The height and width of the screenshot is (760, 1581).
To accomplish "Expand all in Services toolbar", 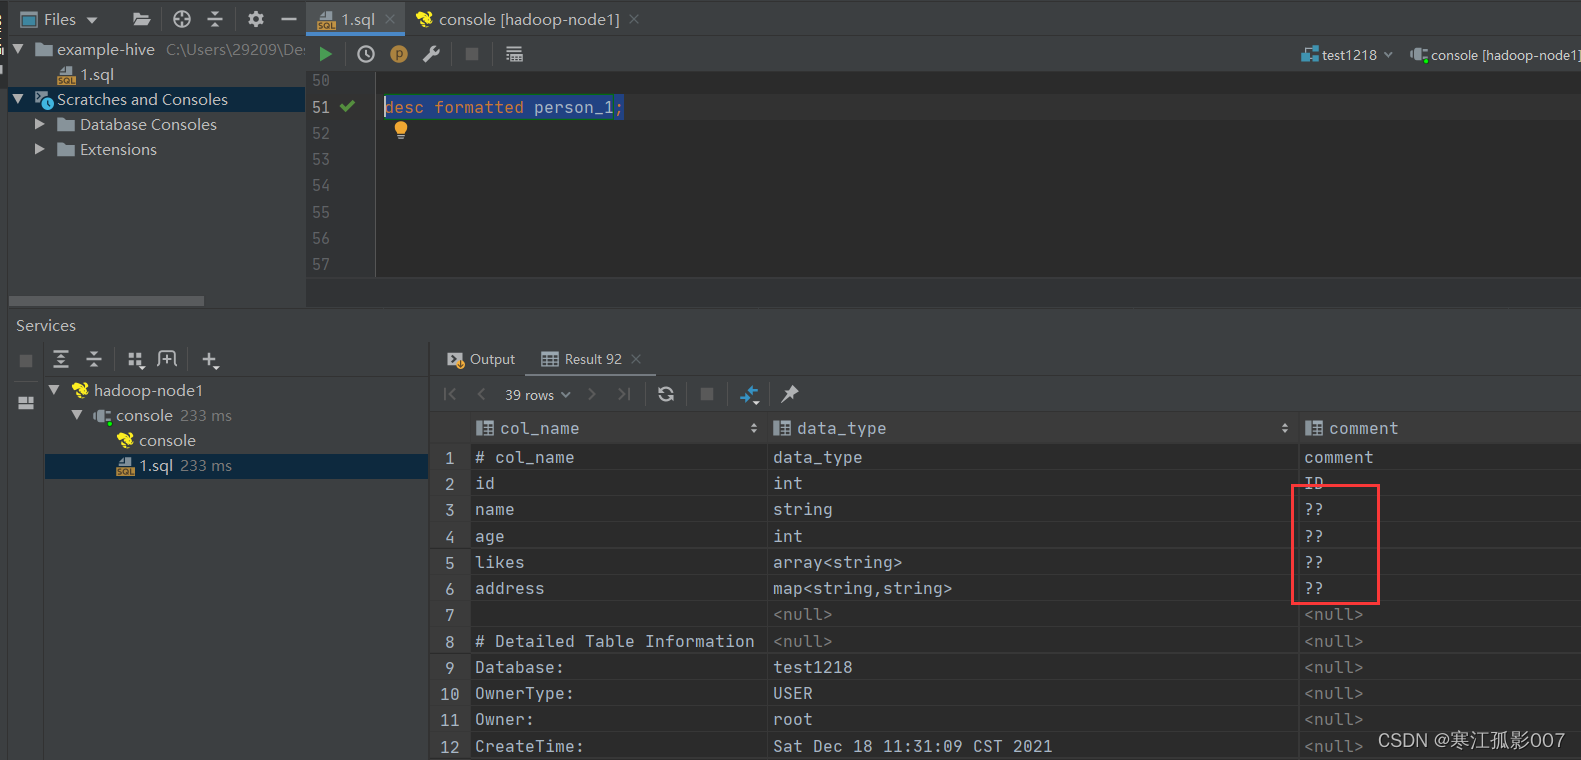I will [x=61, y=359].
